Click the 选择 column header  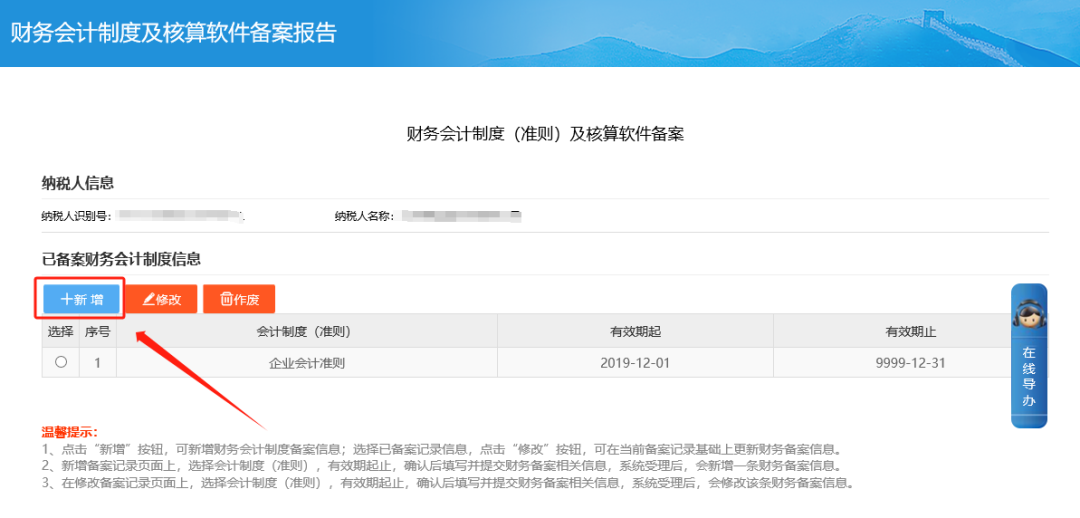point(61,332)
